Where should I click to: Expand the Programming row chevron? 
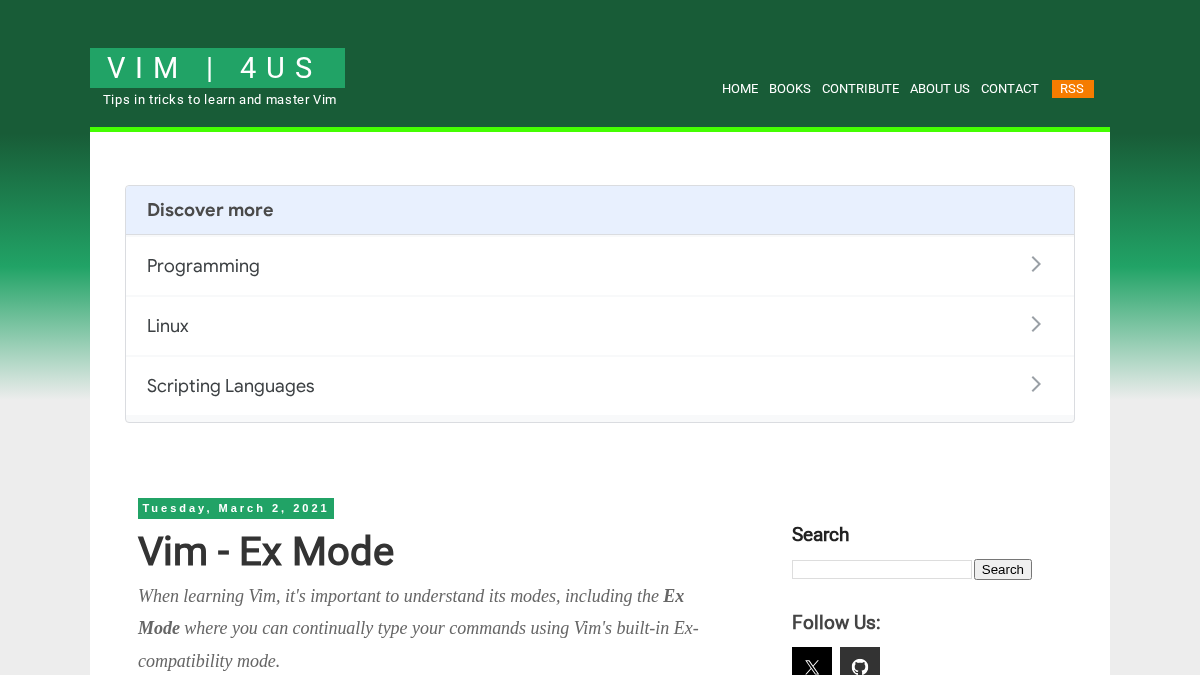coord(1036,264)
